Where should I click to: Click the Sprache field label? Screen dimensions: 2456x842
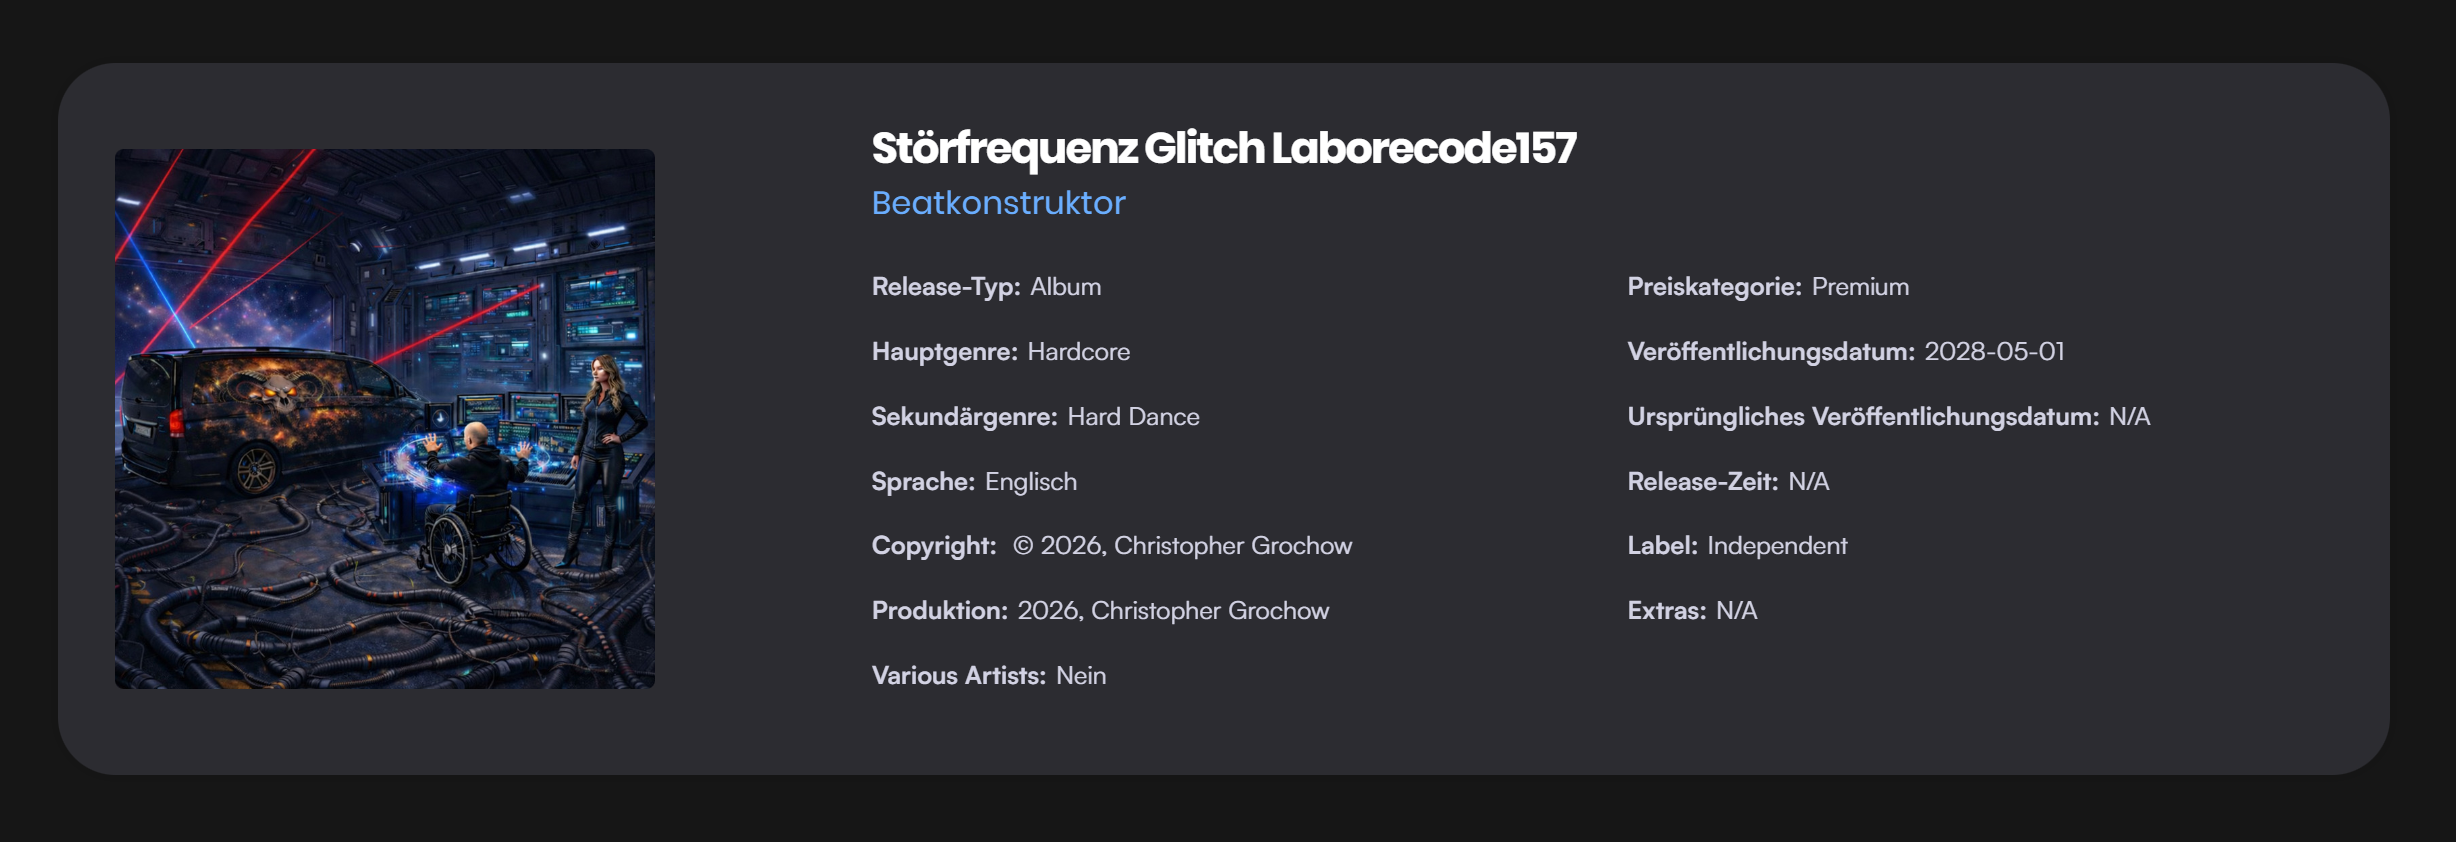click(922, 482)
